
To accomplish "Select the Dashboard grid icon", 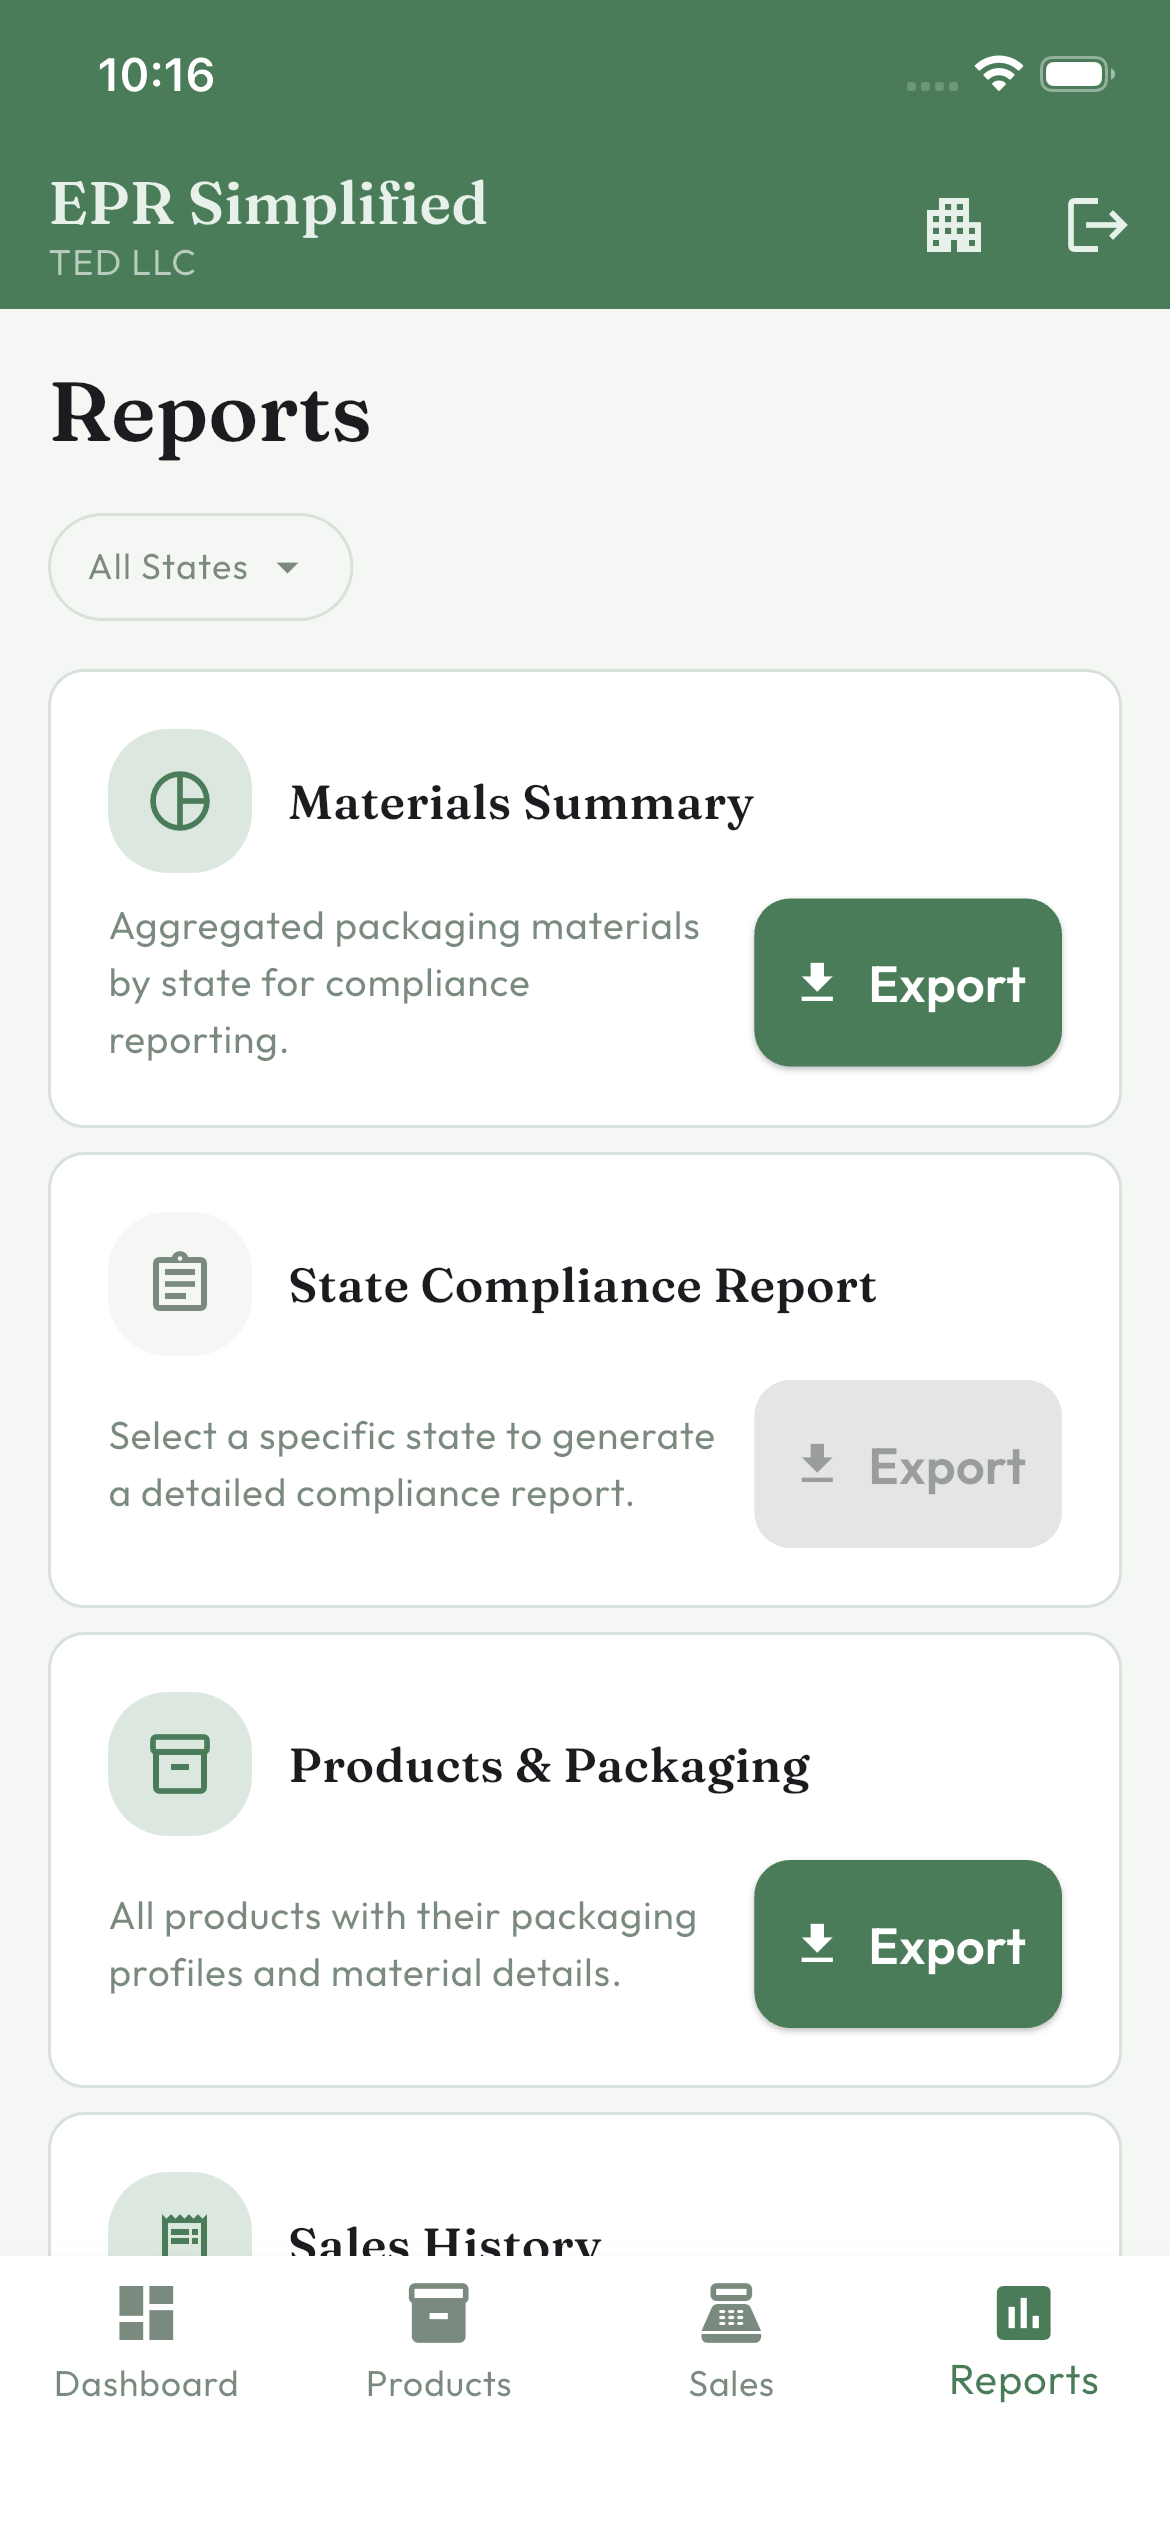I will [146, 2311].
